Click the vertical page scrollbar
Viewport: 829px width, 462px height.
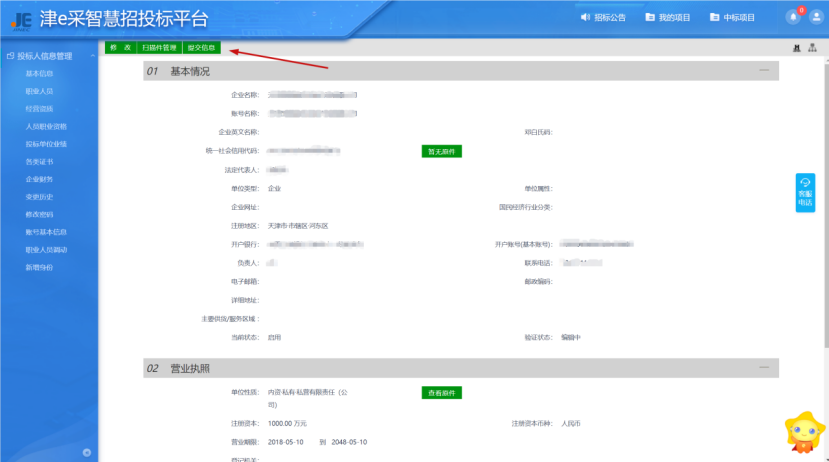tap(825, 200)
